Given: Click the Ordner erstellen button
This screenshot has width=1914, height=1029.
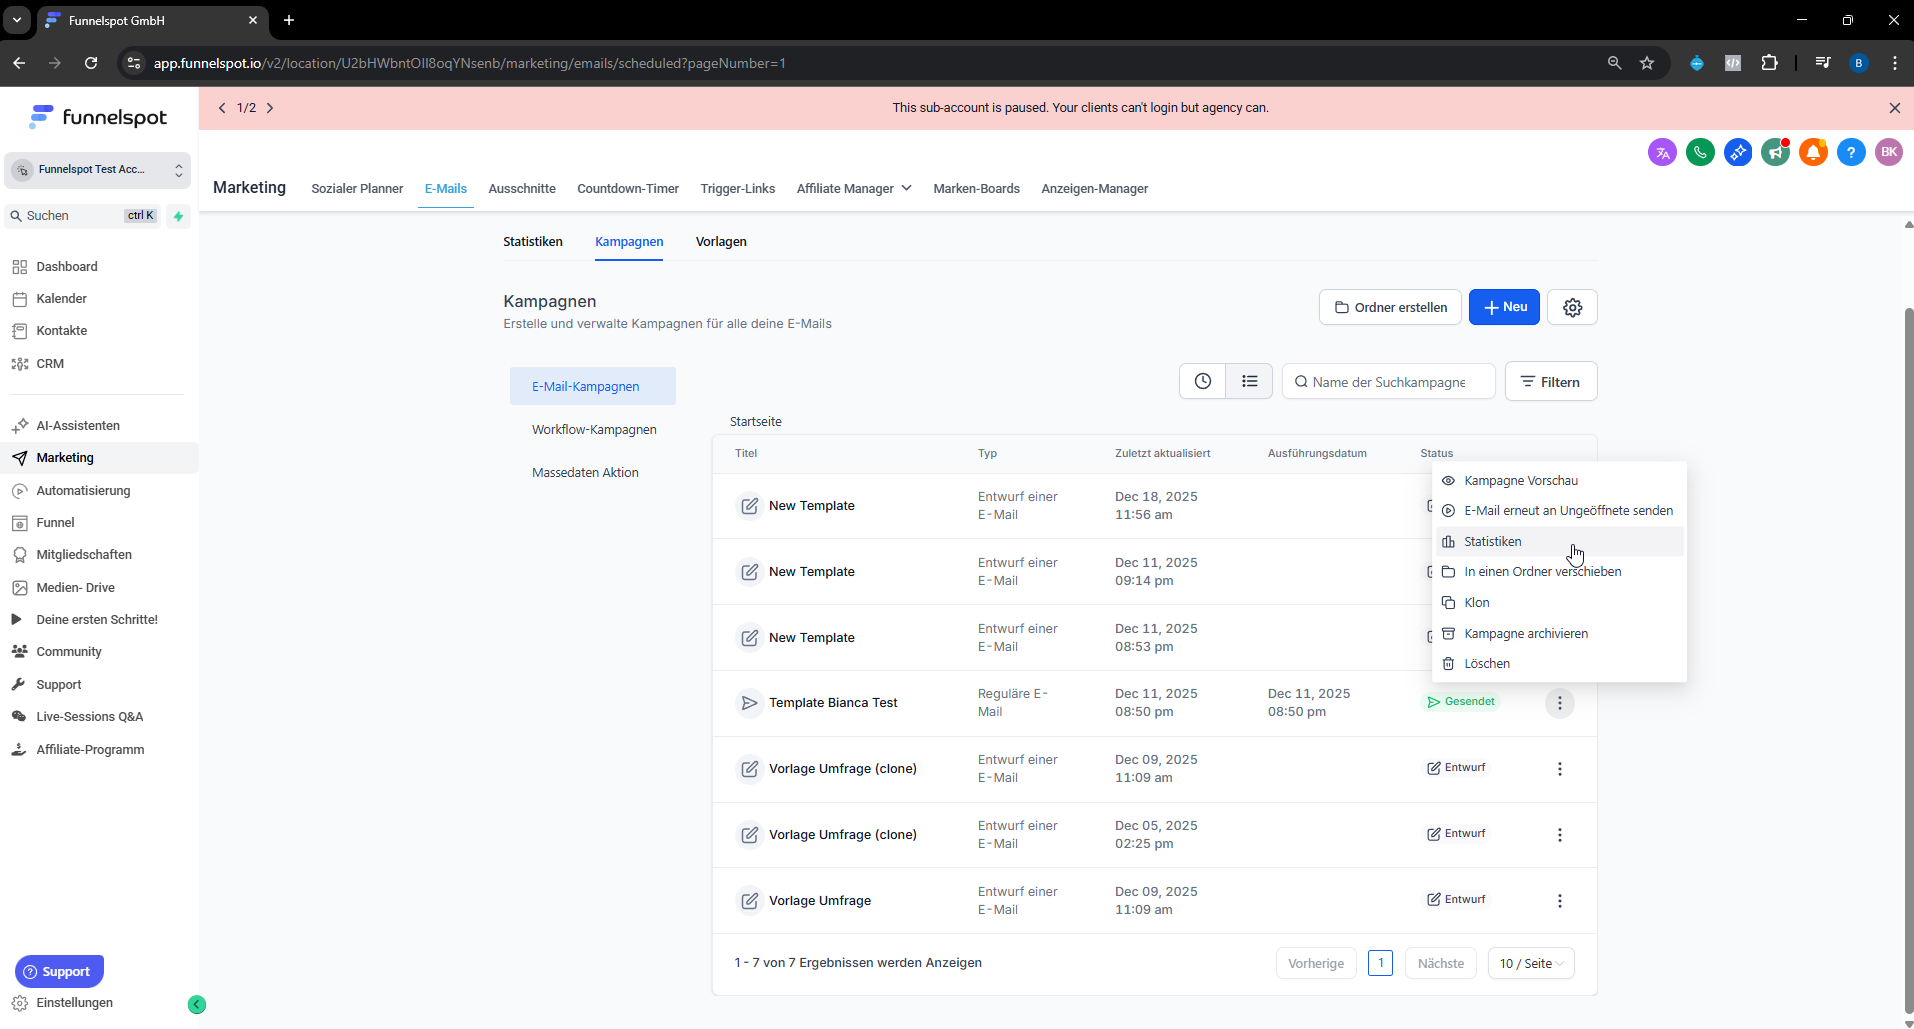Looking at the screenshot, I should click(1390, 307).
